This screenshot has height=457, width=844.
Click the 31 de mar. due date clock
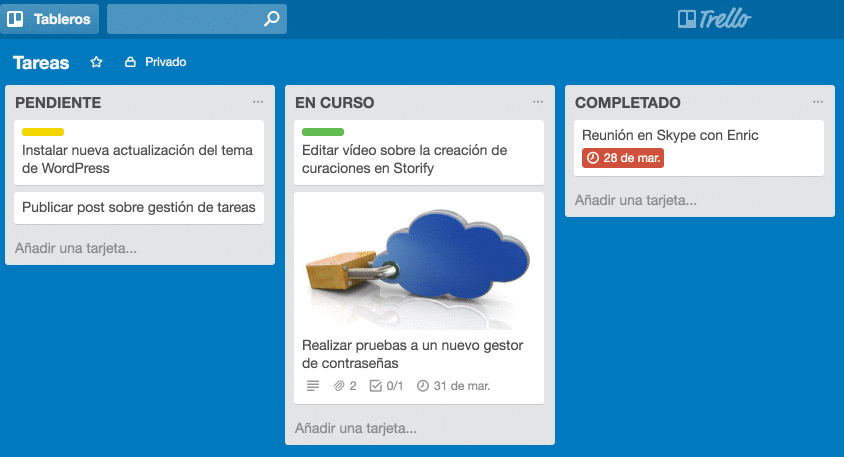[422, 385]
